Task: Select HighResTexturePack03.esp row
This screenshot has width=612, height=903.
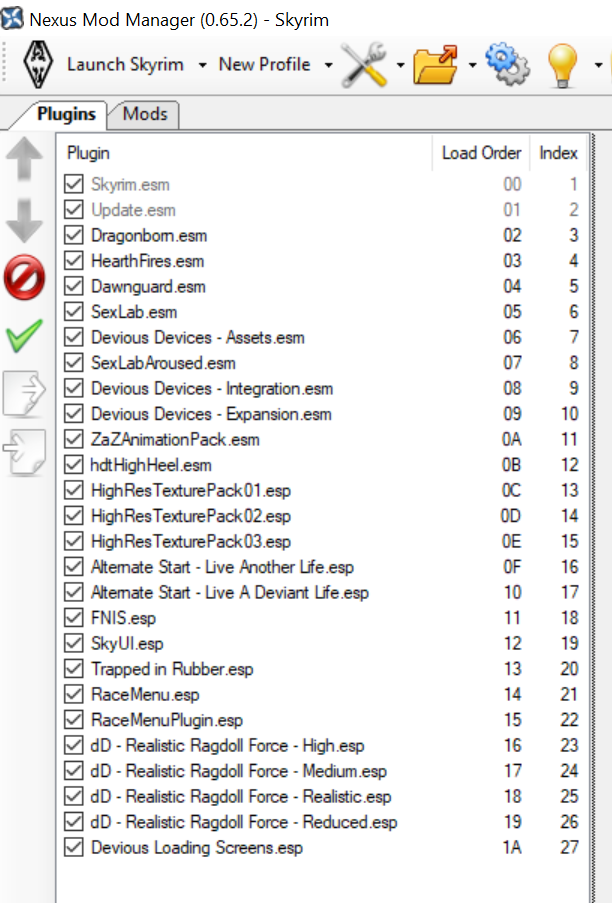Action: click(322, 541)
